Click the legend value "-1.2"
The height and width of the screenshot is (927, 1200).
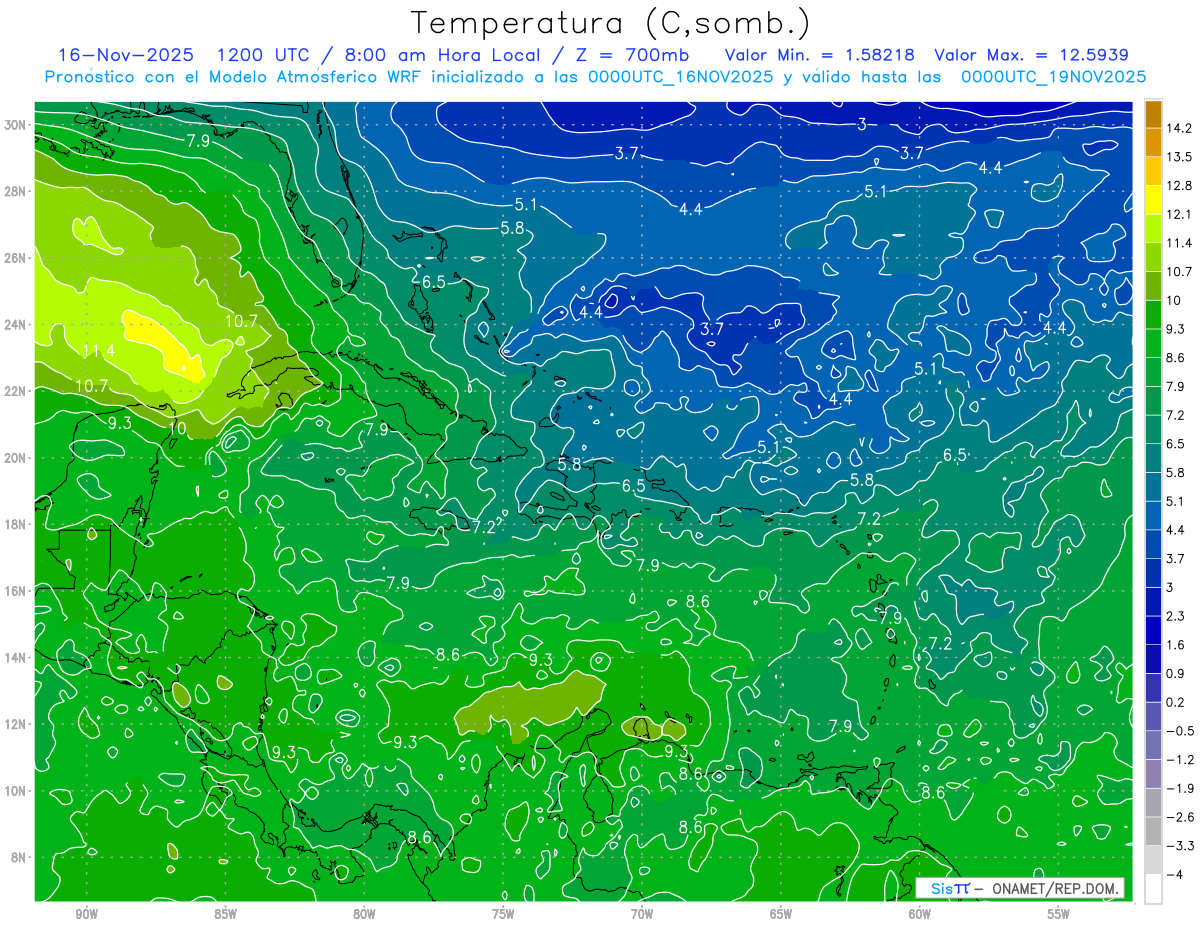1179,760
